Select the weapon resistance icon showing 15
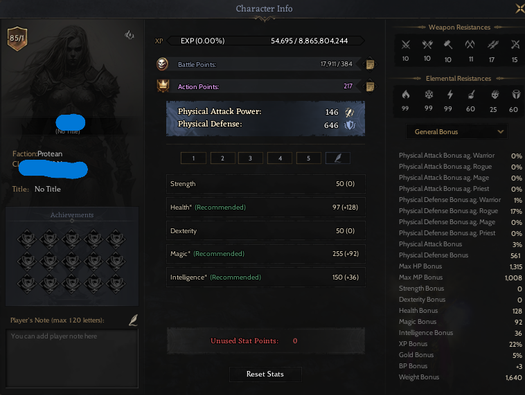Screen dimensions: 525x395 [x=515, y=45]
